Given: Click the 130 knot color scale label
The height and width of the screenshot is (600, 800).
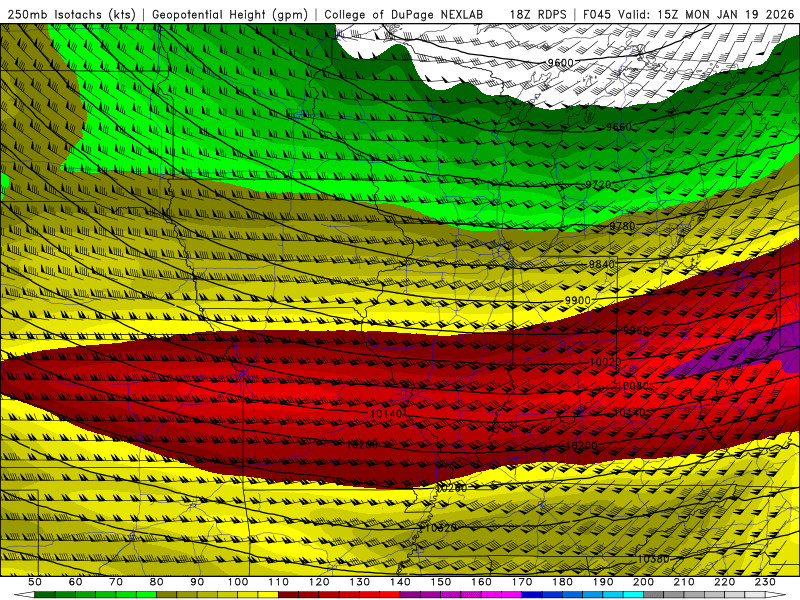Looking at the screenshot, I should coord(360,582).
